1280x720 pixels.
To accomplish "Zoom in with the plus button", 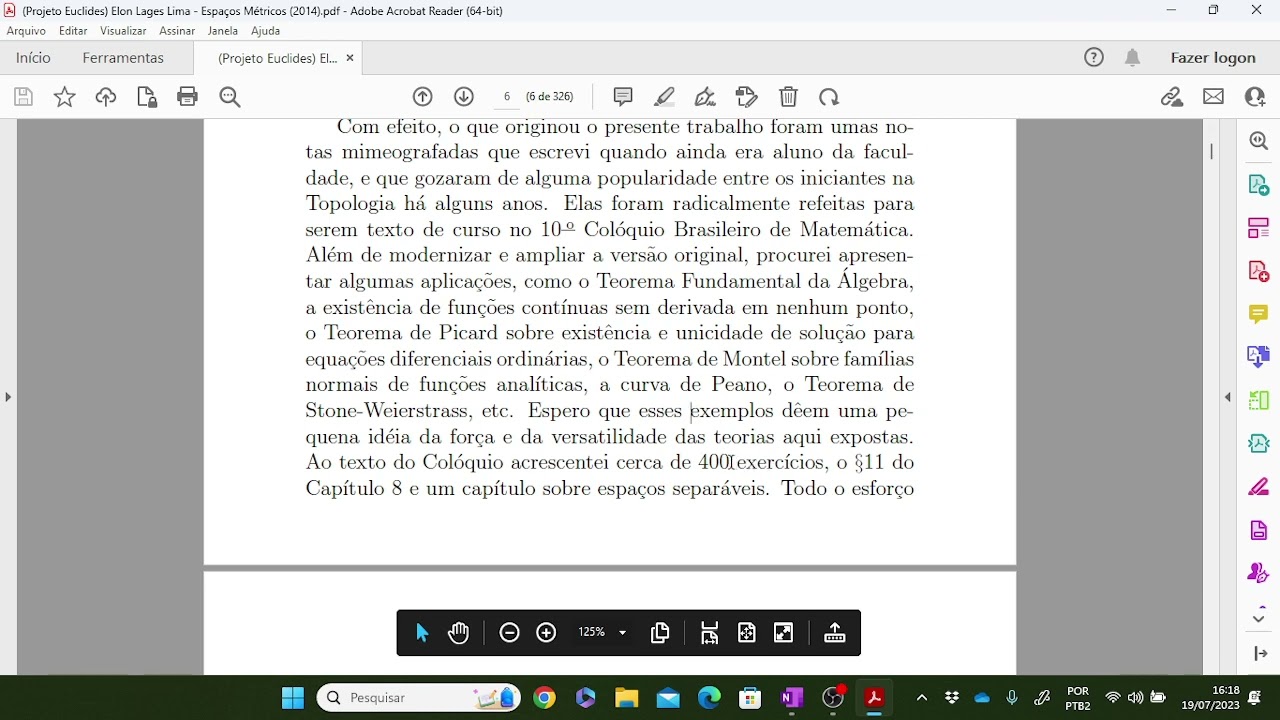I will [546, 633].
